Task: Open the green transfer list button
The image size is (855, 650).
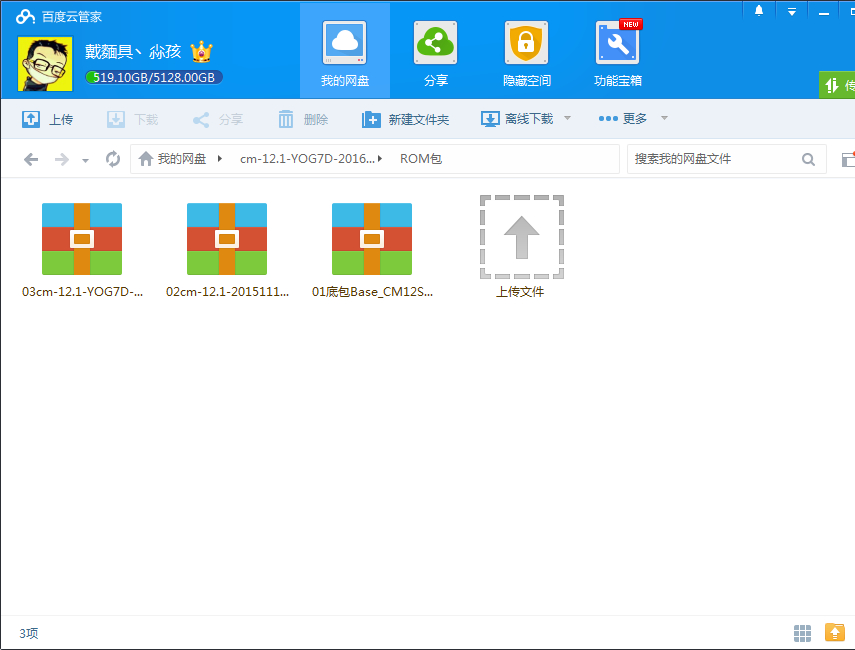Action: click(837, 85)
